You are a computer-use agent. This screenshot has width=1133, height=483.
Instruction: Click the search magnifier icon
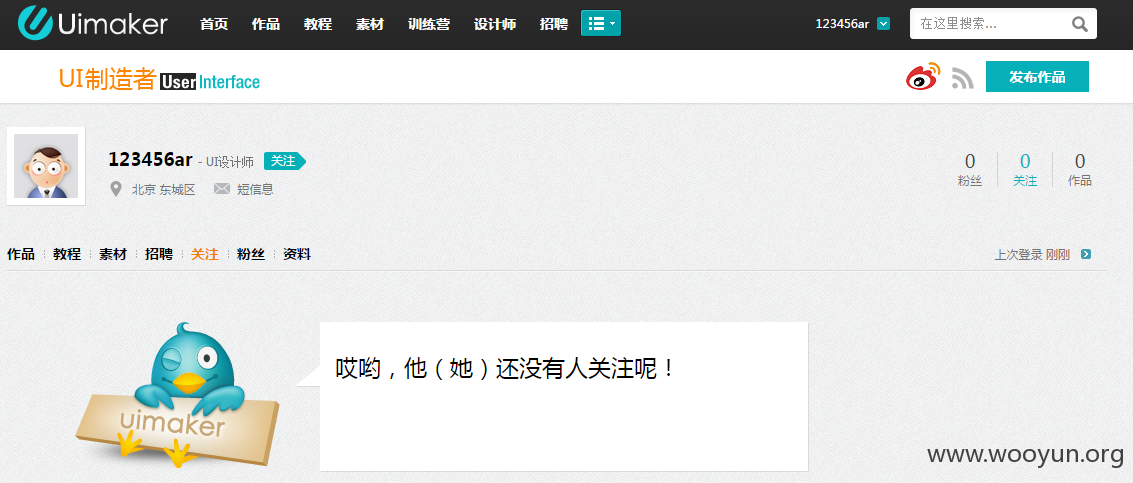[x=1080, y=24]
